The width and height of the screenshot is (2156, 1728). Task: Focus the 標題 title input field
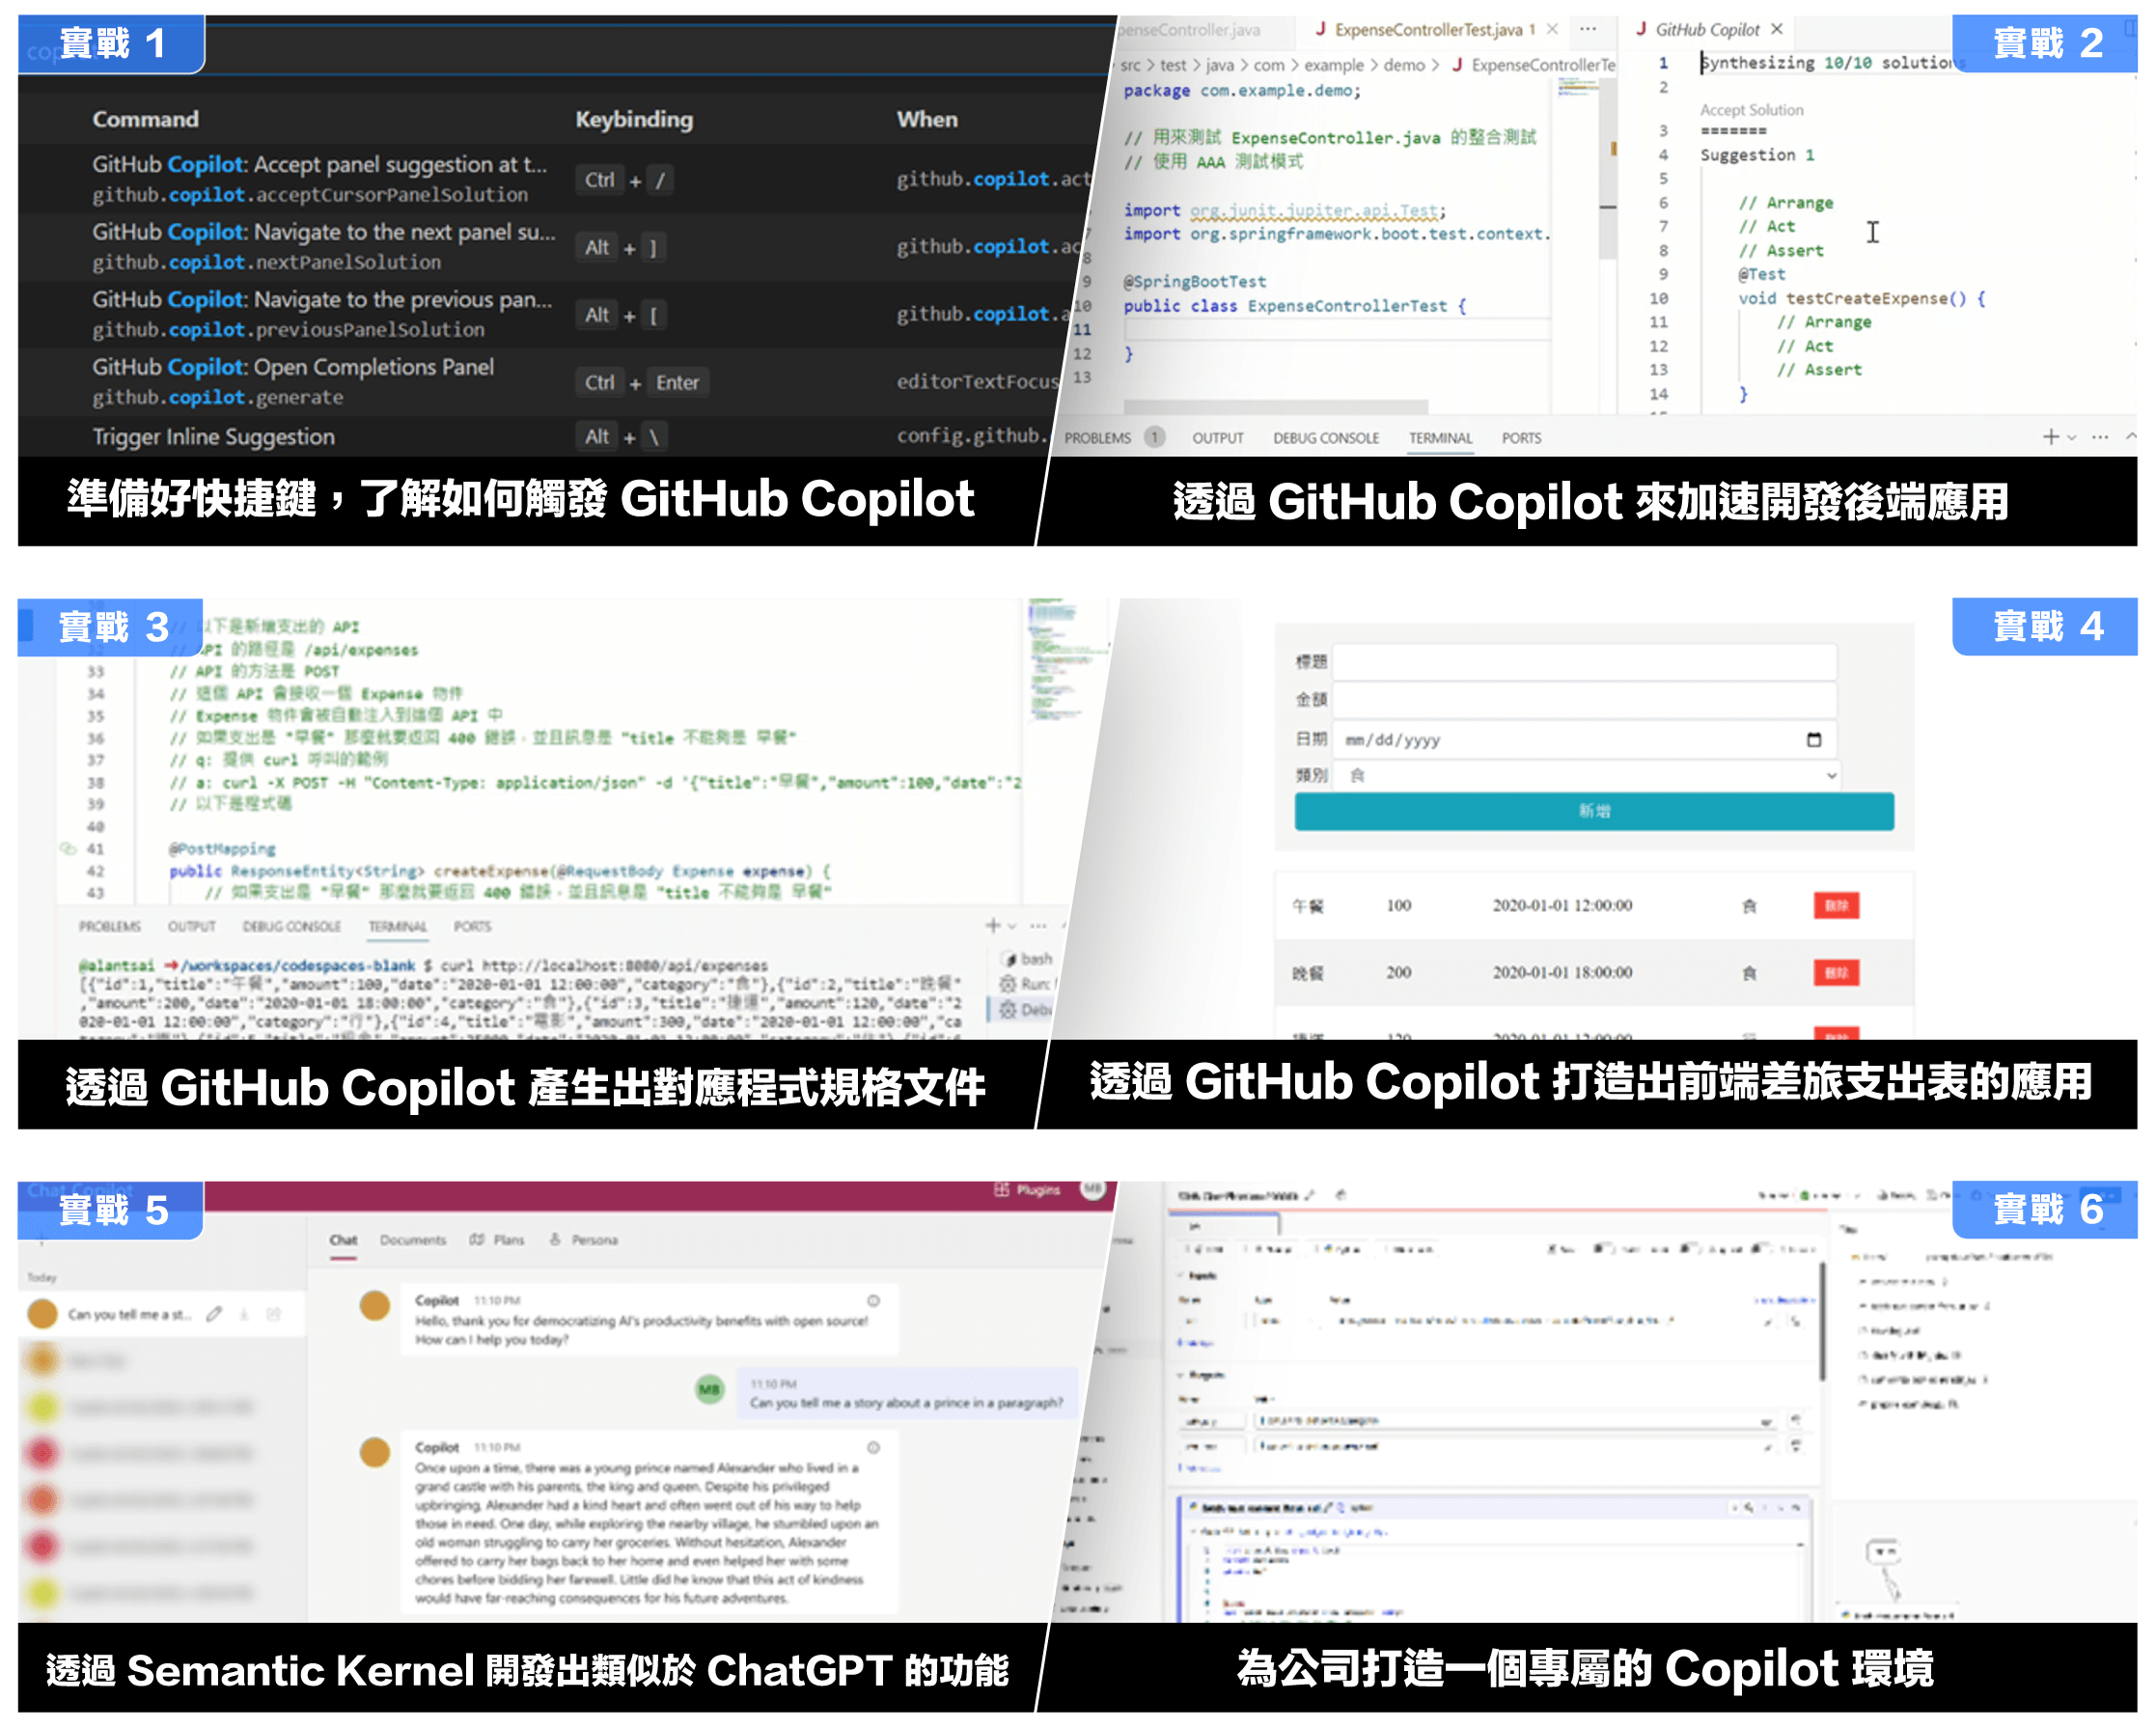[1584, 661]
